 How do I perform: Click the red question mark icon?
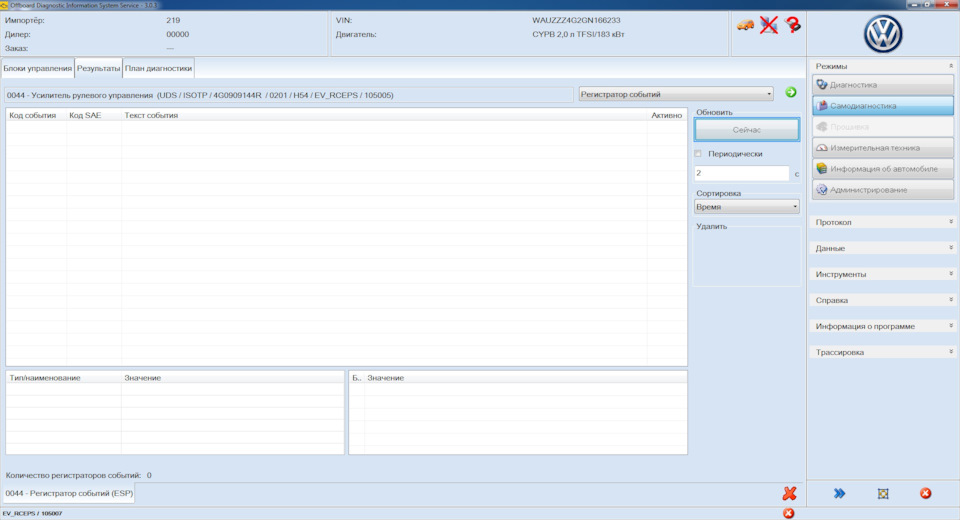pos(793,25)
